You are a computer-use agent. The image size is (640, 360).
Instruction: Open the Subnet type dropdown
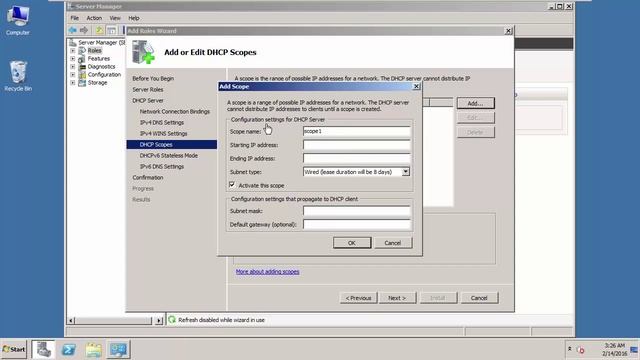coord(405,172)
